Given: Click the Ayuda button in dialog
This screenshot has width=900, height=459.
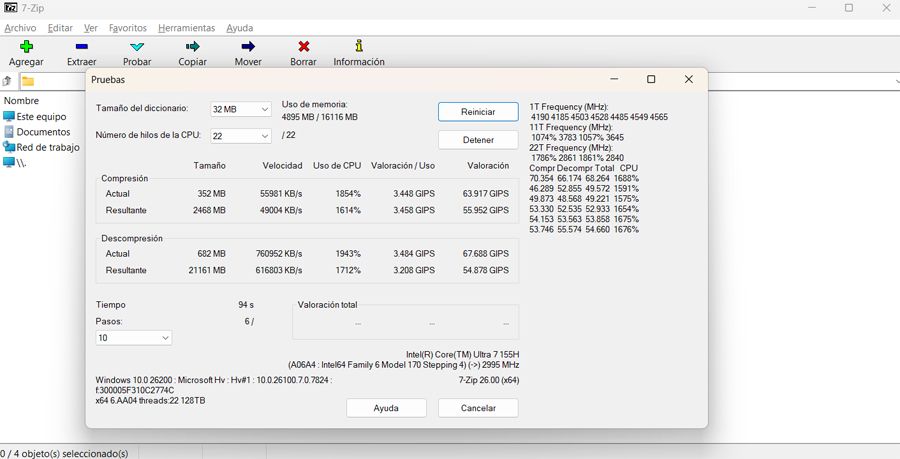Looking at the screenshot, I should pyautogui.click(x=386, y=408).
